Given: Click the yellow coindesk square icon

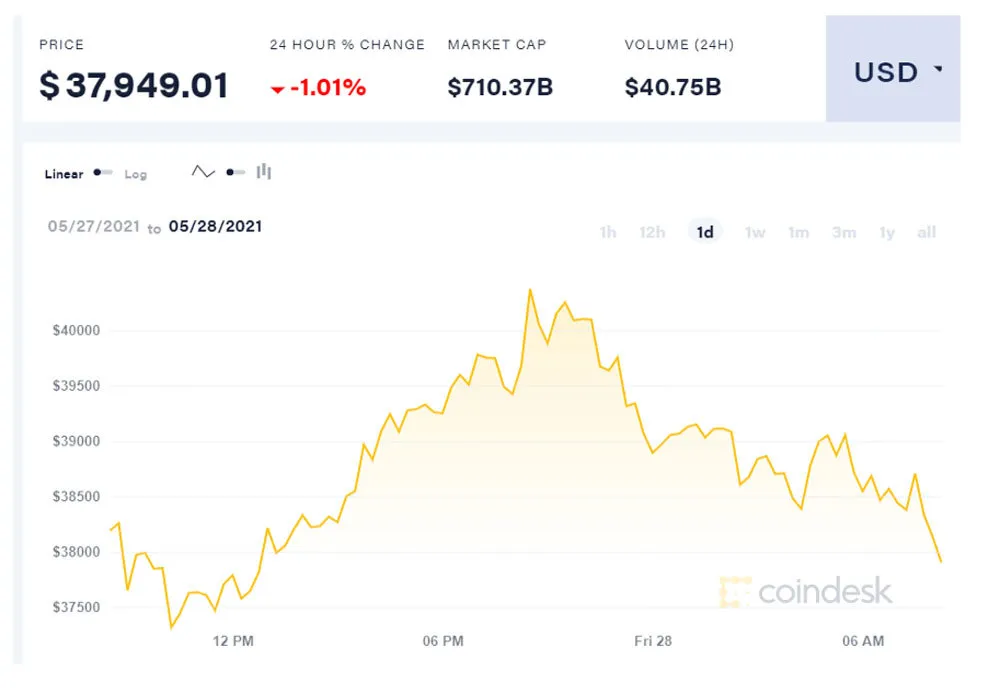Looking at the screenshot, I should tap(737, 592).
